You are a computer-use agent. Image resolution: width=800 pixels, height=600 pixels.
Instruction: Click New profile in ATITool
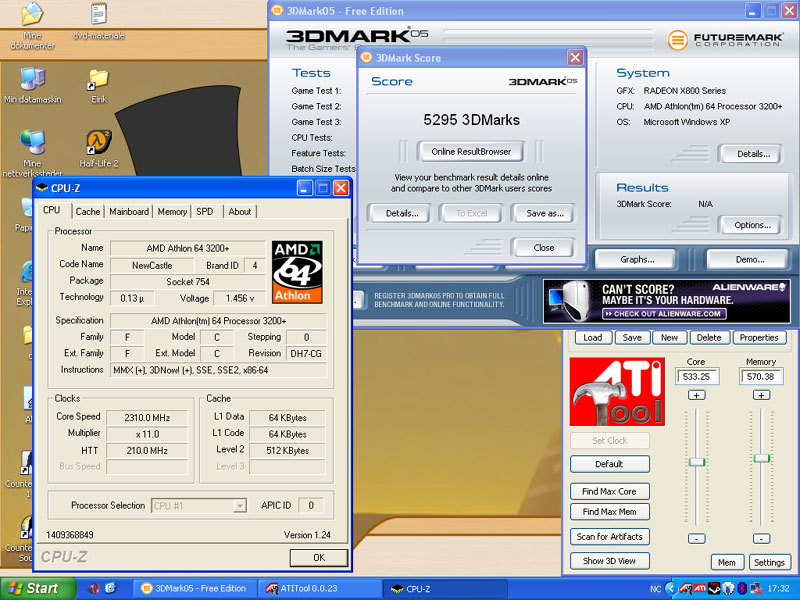[669, 338]
